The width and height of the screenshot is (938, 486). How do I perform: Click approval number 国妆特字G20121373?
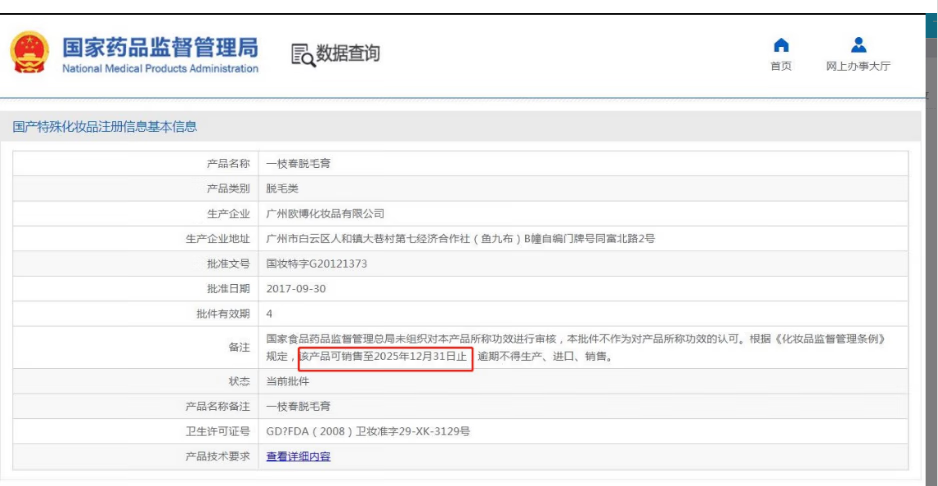(317, 264)
